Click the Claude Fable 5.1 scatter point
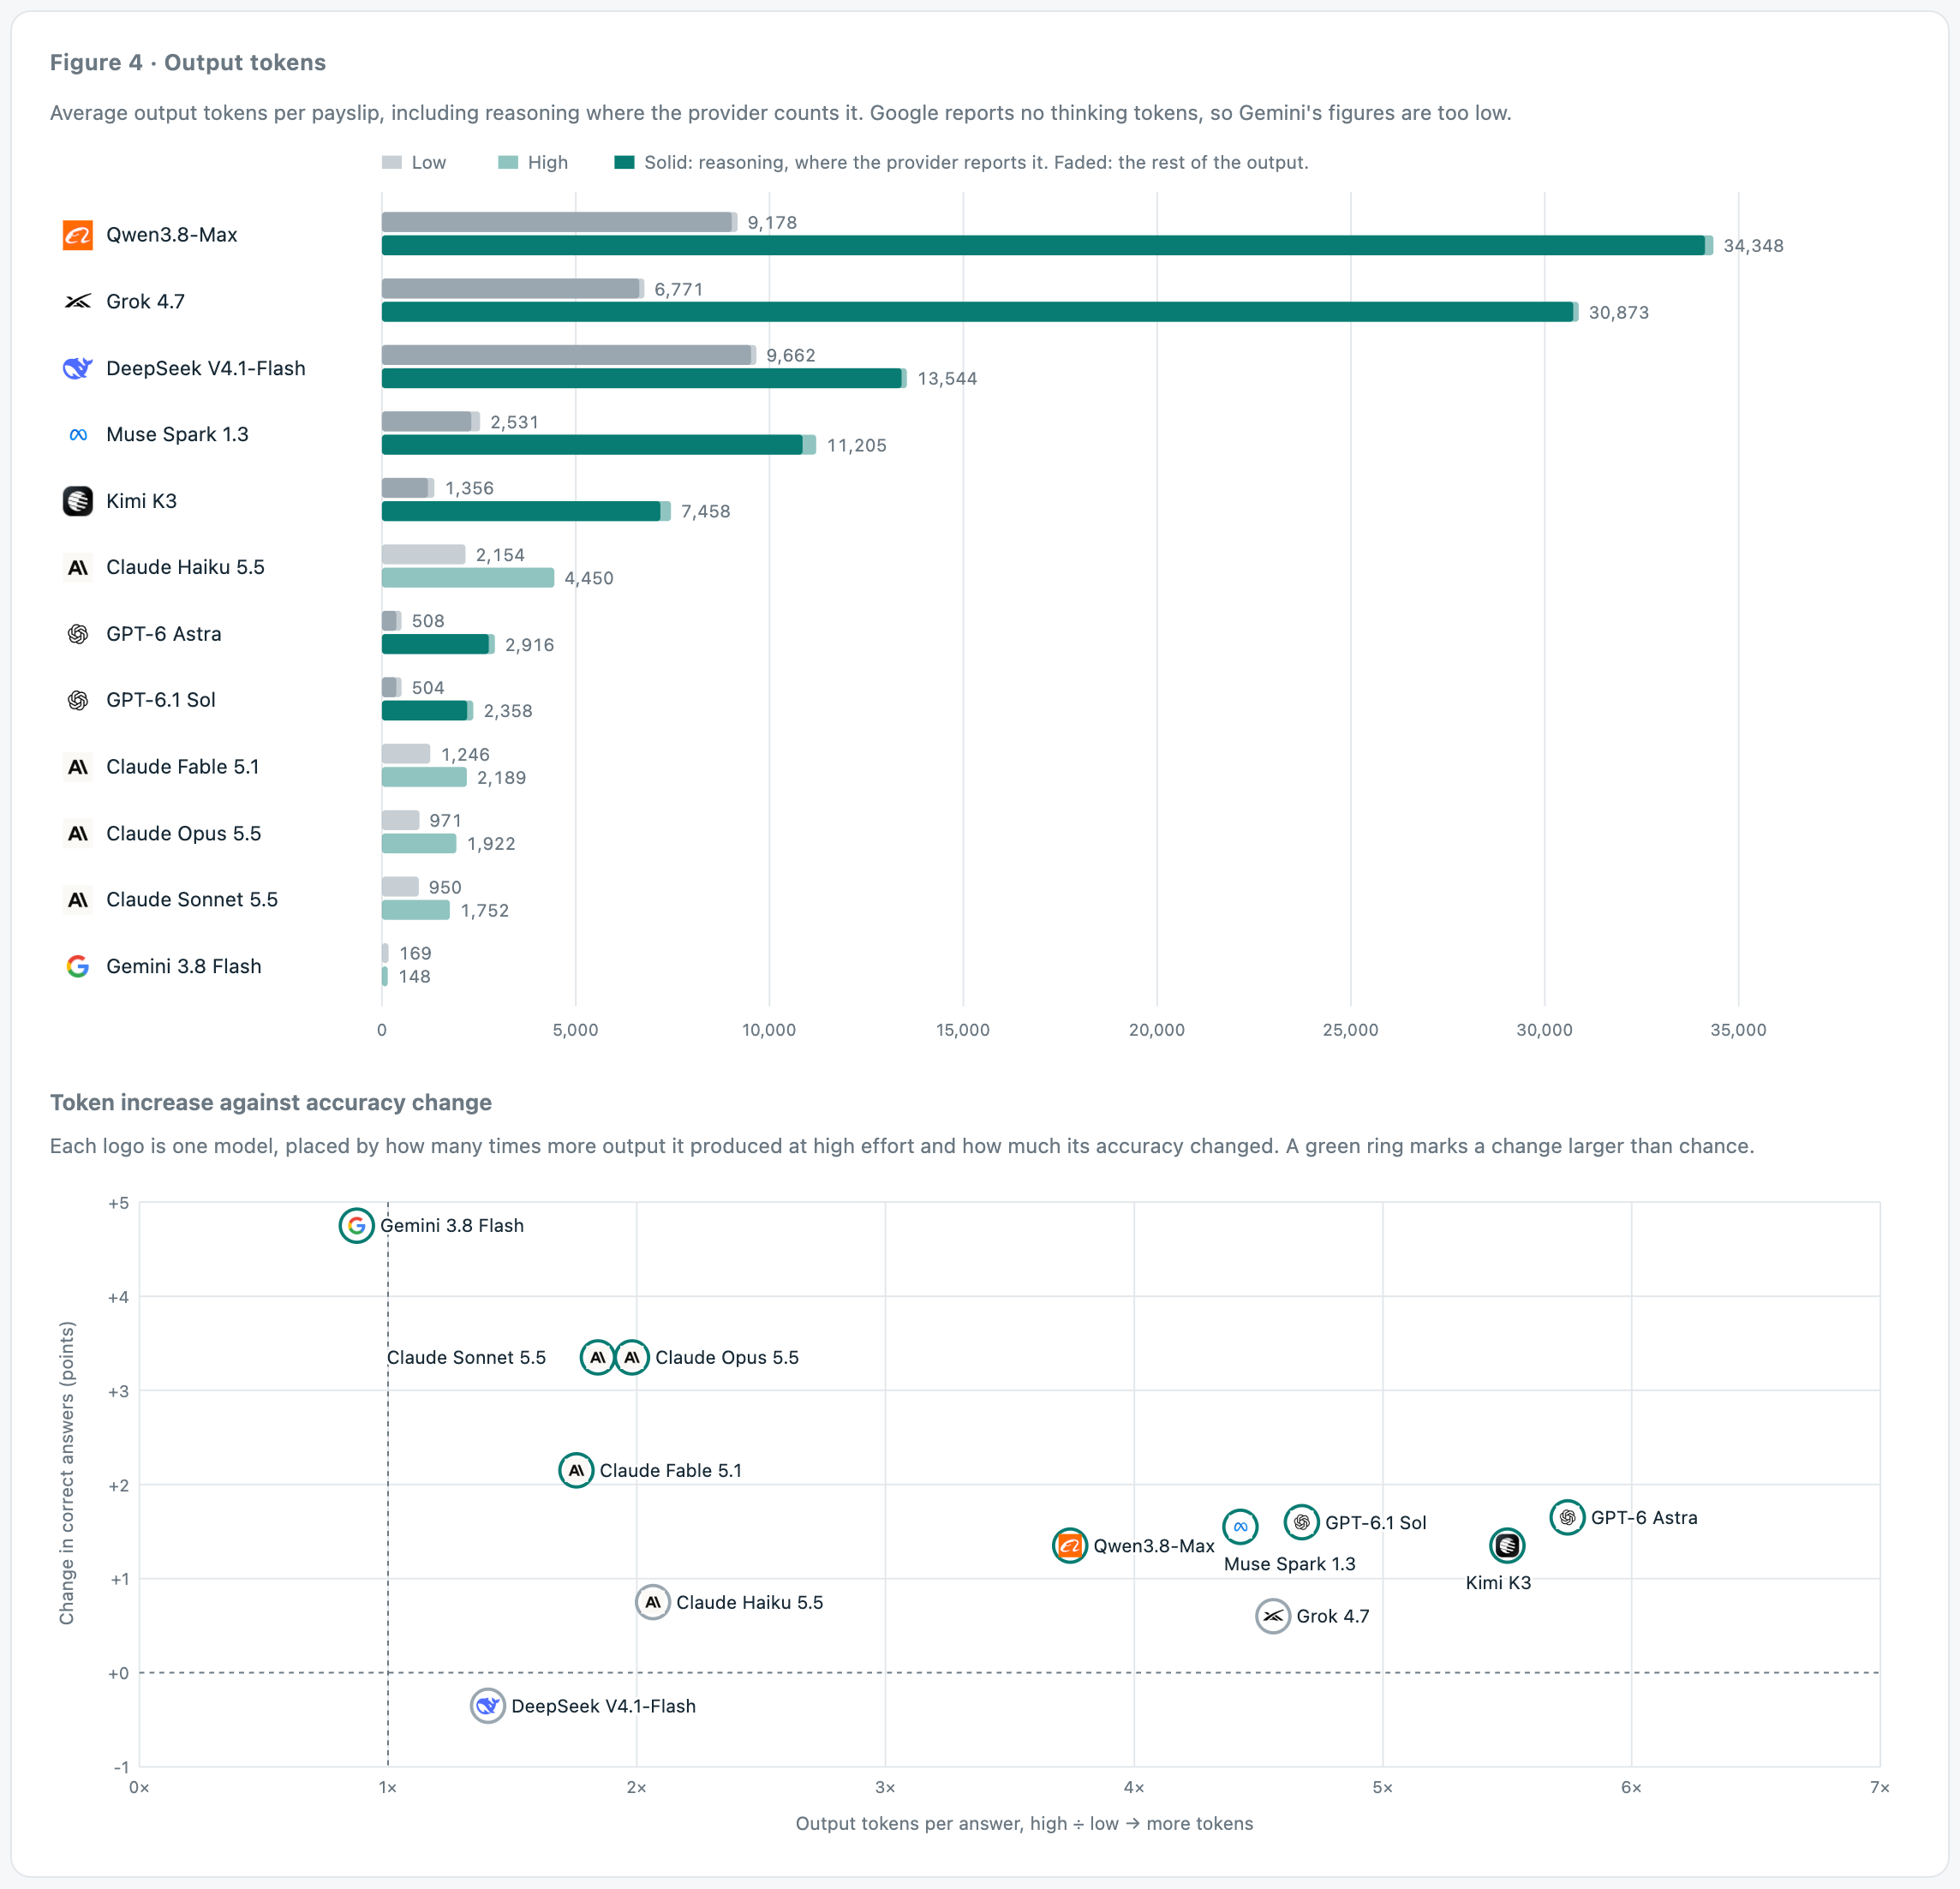The image size is (1960, 1889). pos(576,1470)
